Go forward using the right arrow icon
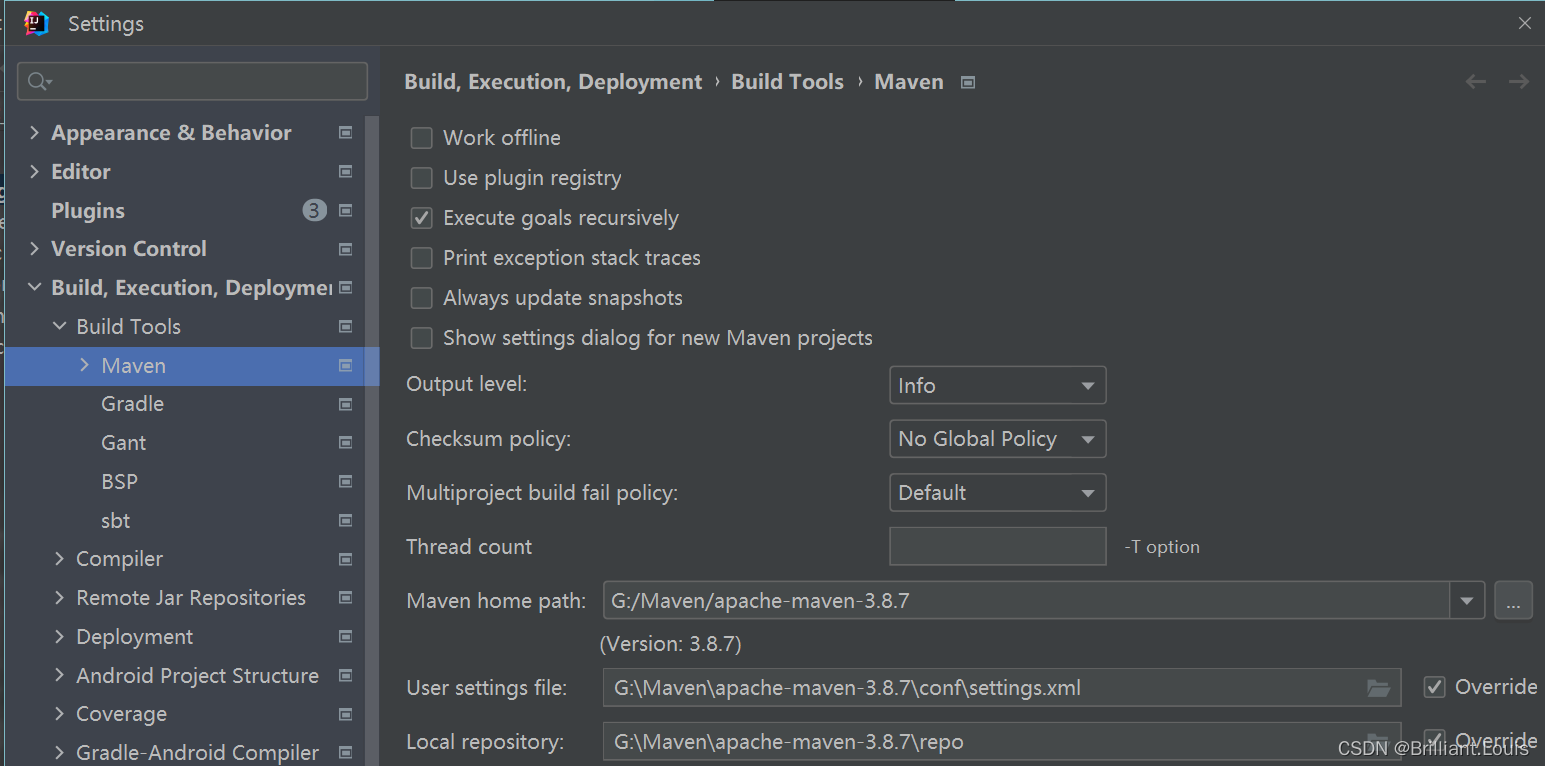 pyautogui.click(x=1519, y=82)
